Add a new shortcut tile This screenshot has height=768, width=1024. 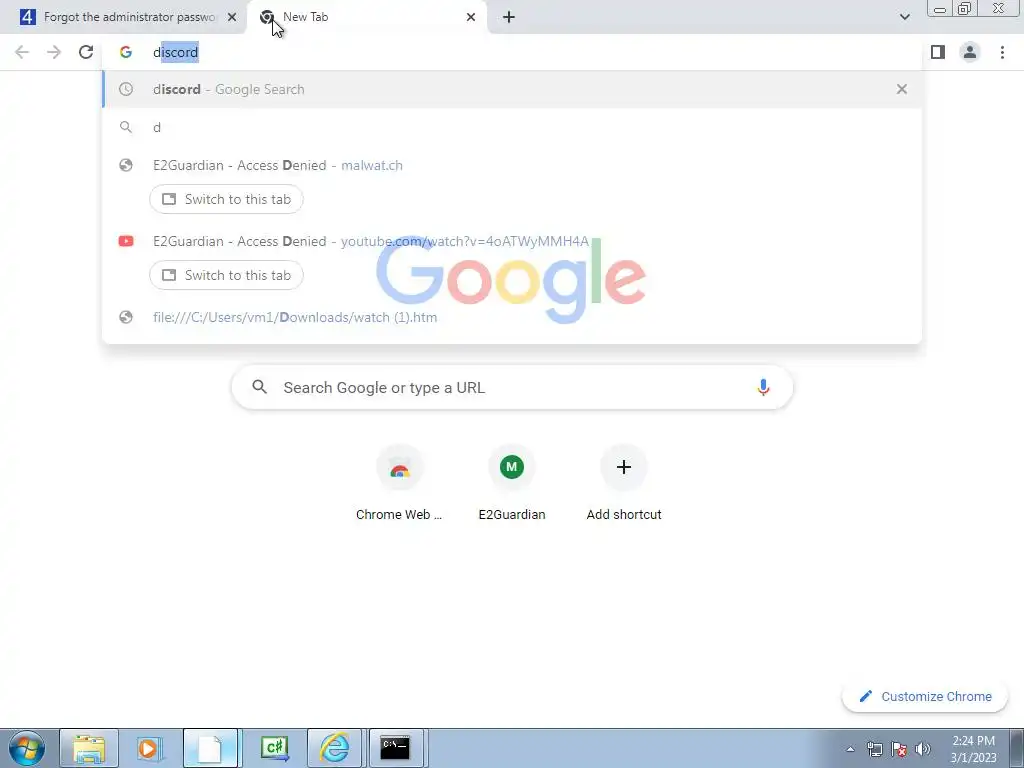coord(624,483)
